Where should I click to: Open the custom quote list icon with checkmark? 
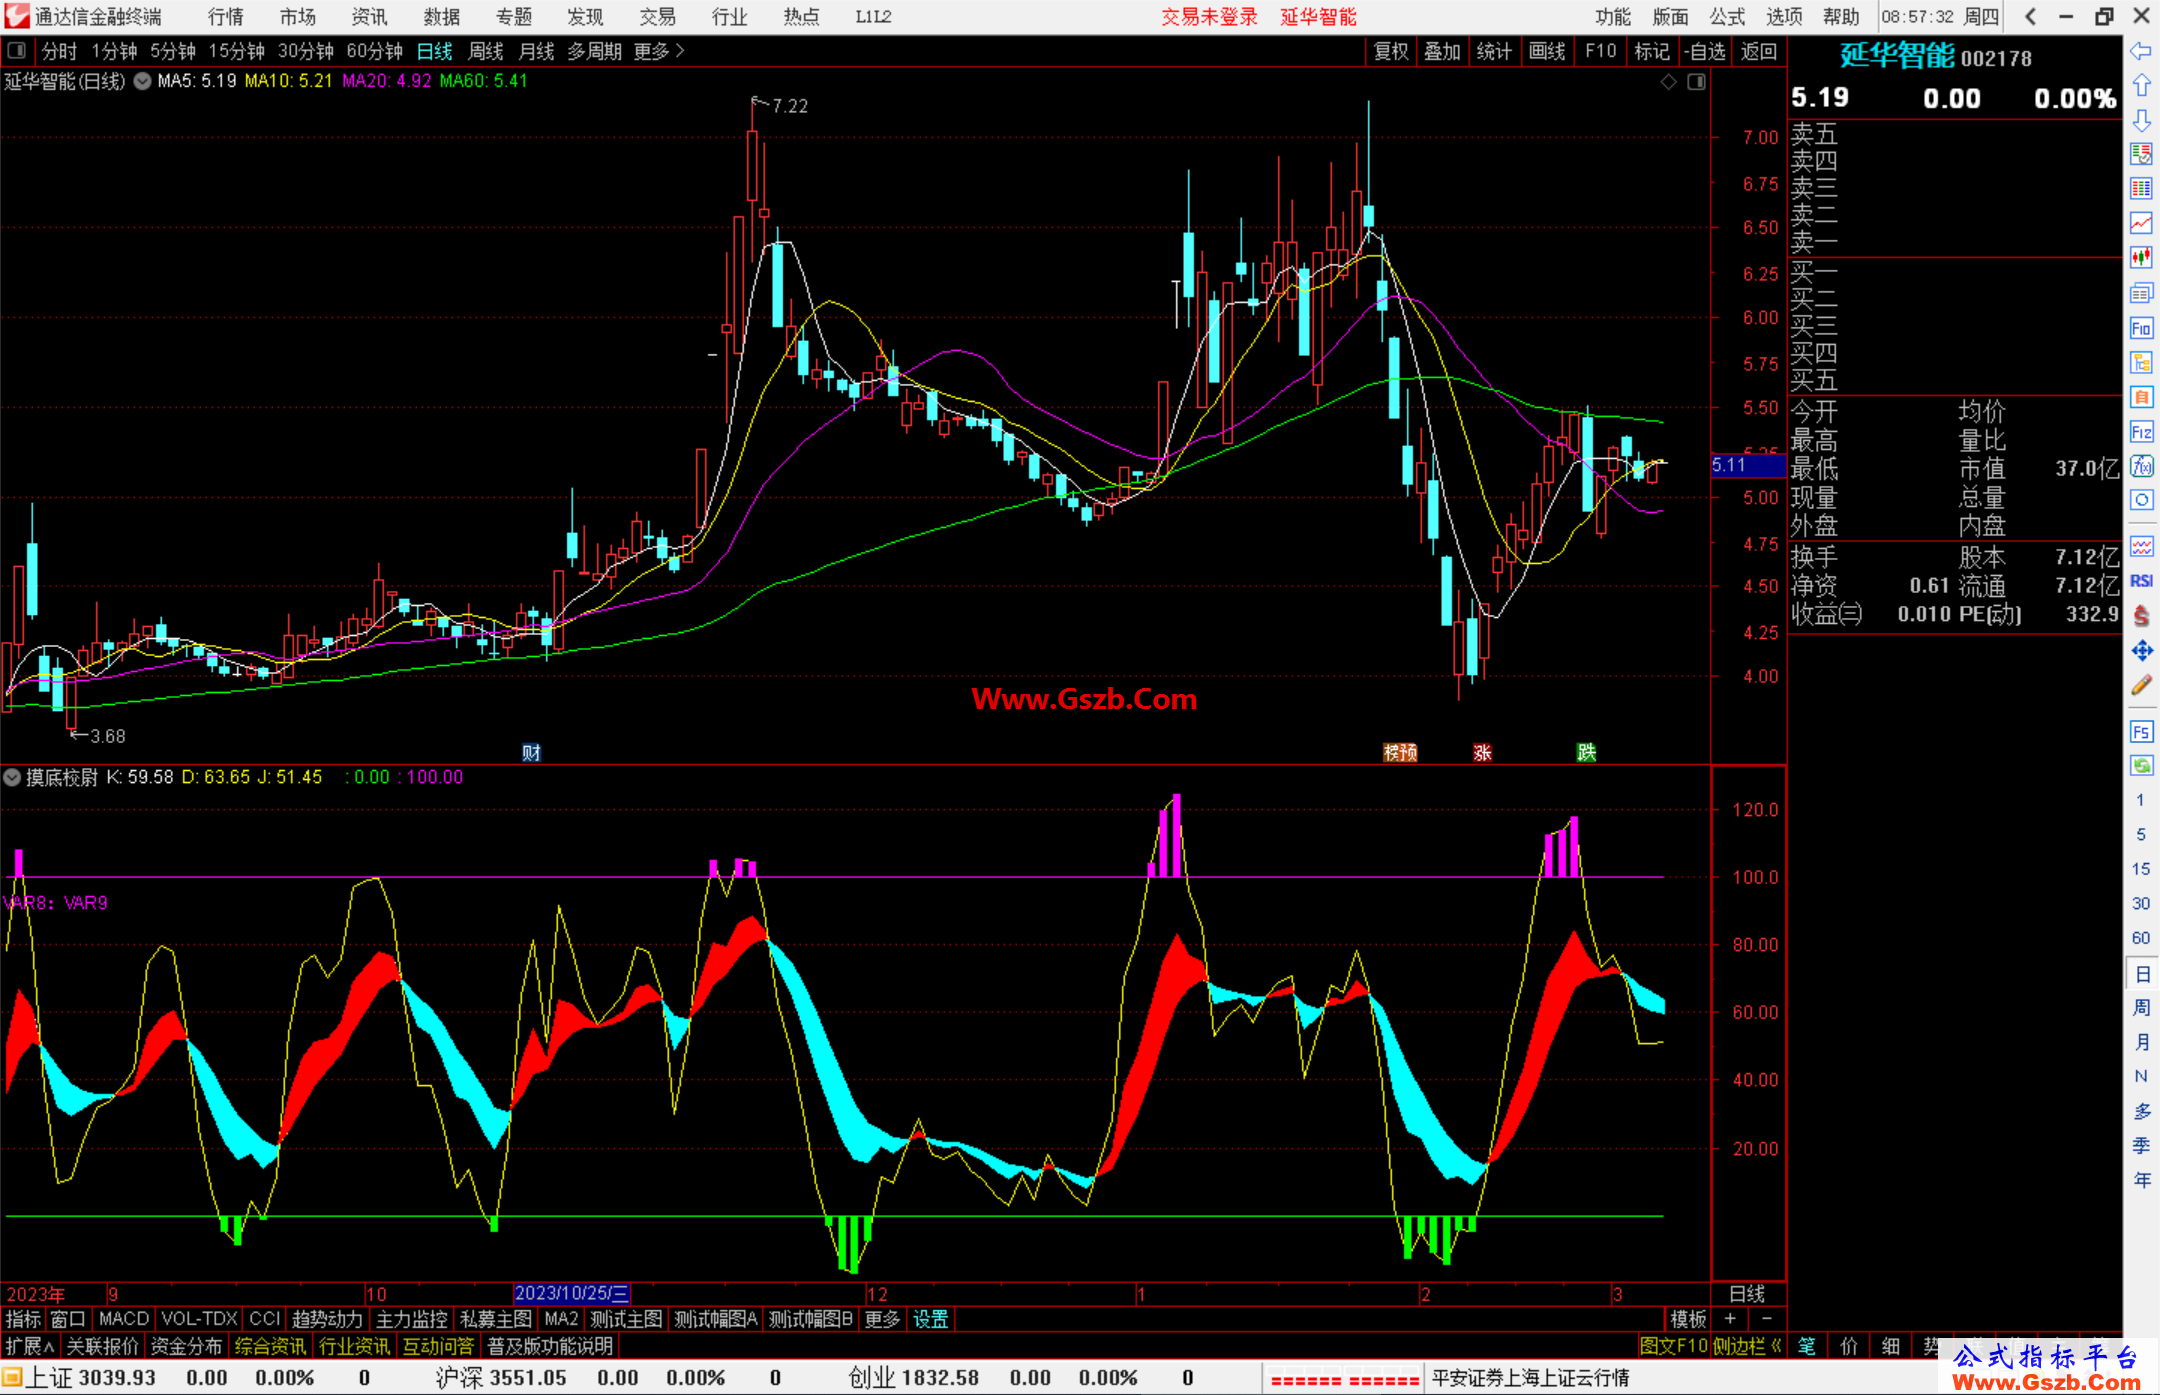pos(2141,154)
